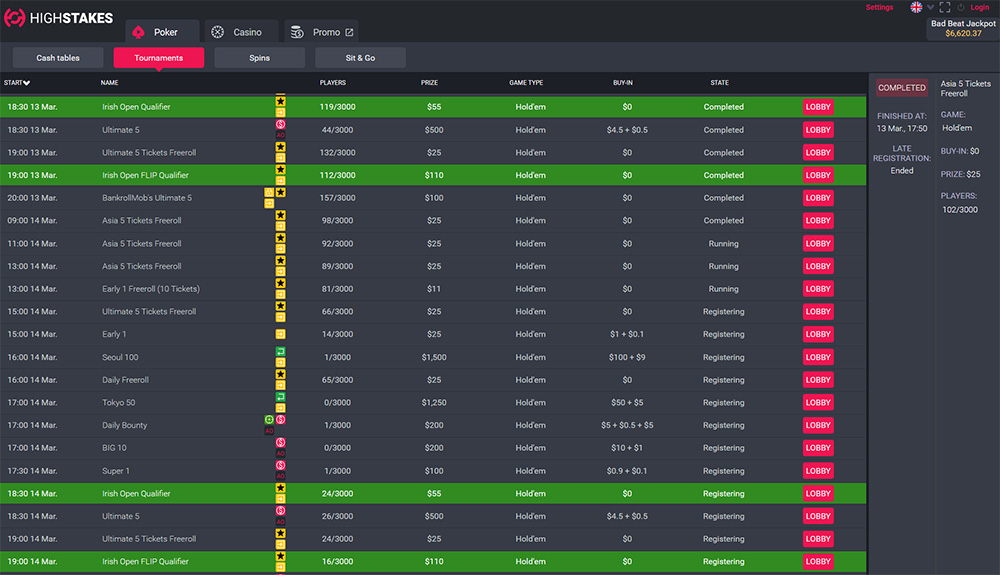Image resolution: width=1000 pixels, height=575 pixels.
Task: Click the power icon beside Login
Action: point(961,8)
